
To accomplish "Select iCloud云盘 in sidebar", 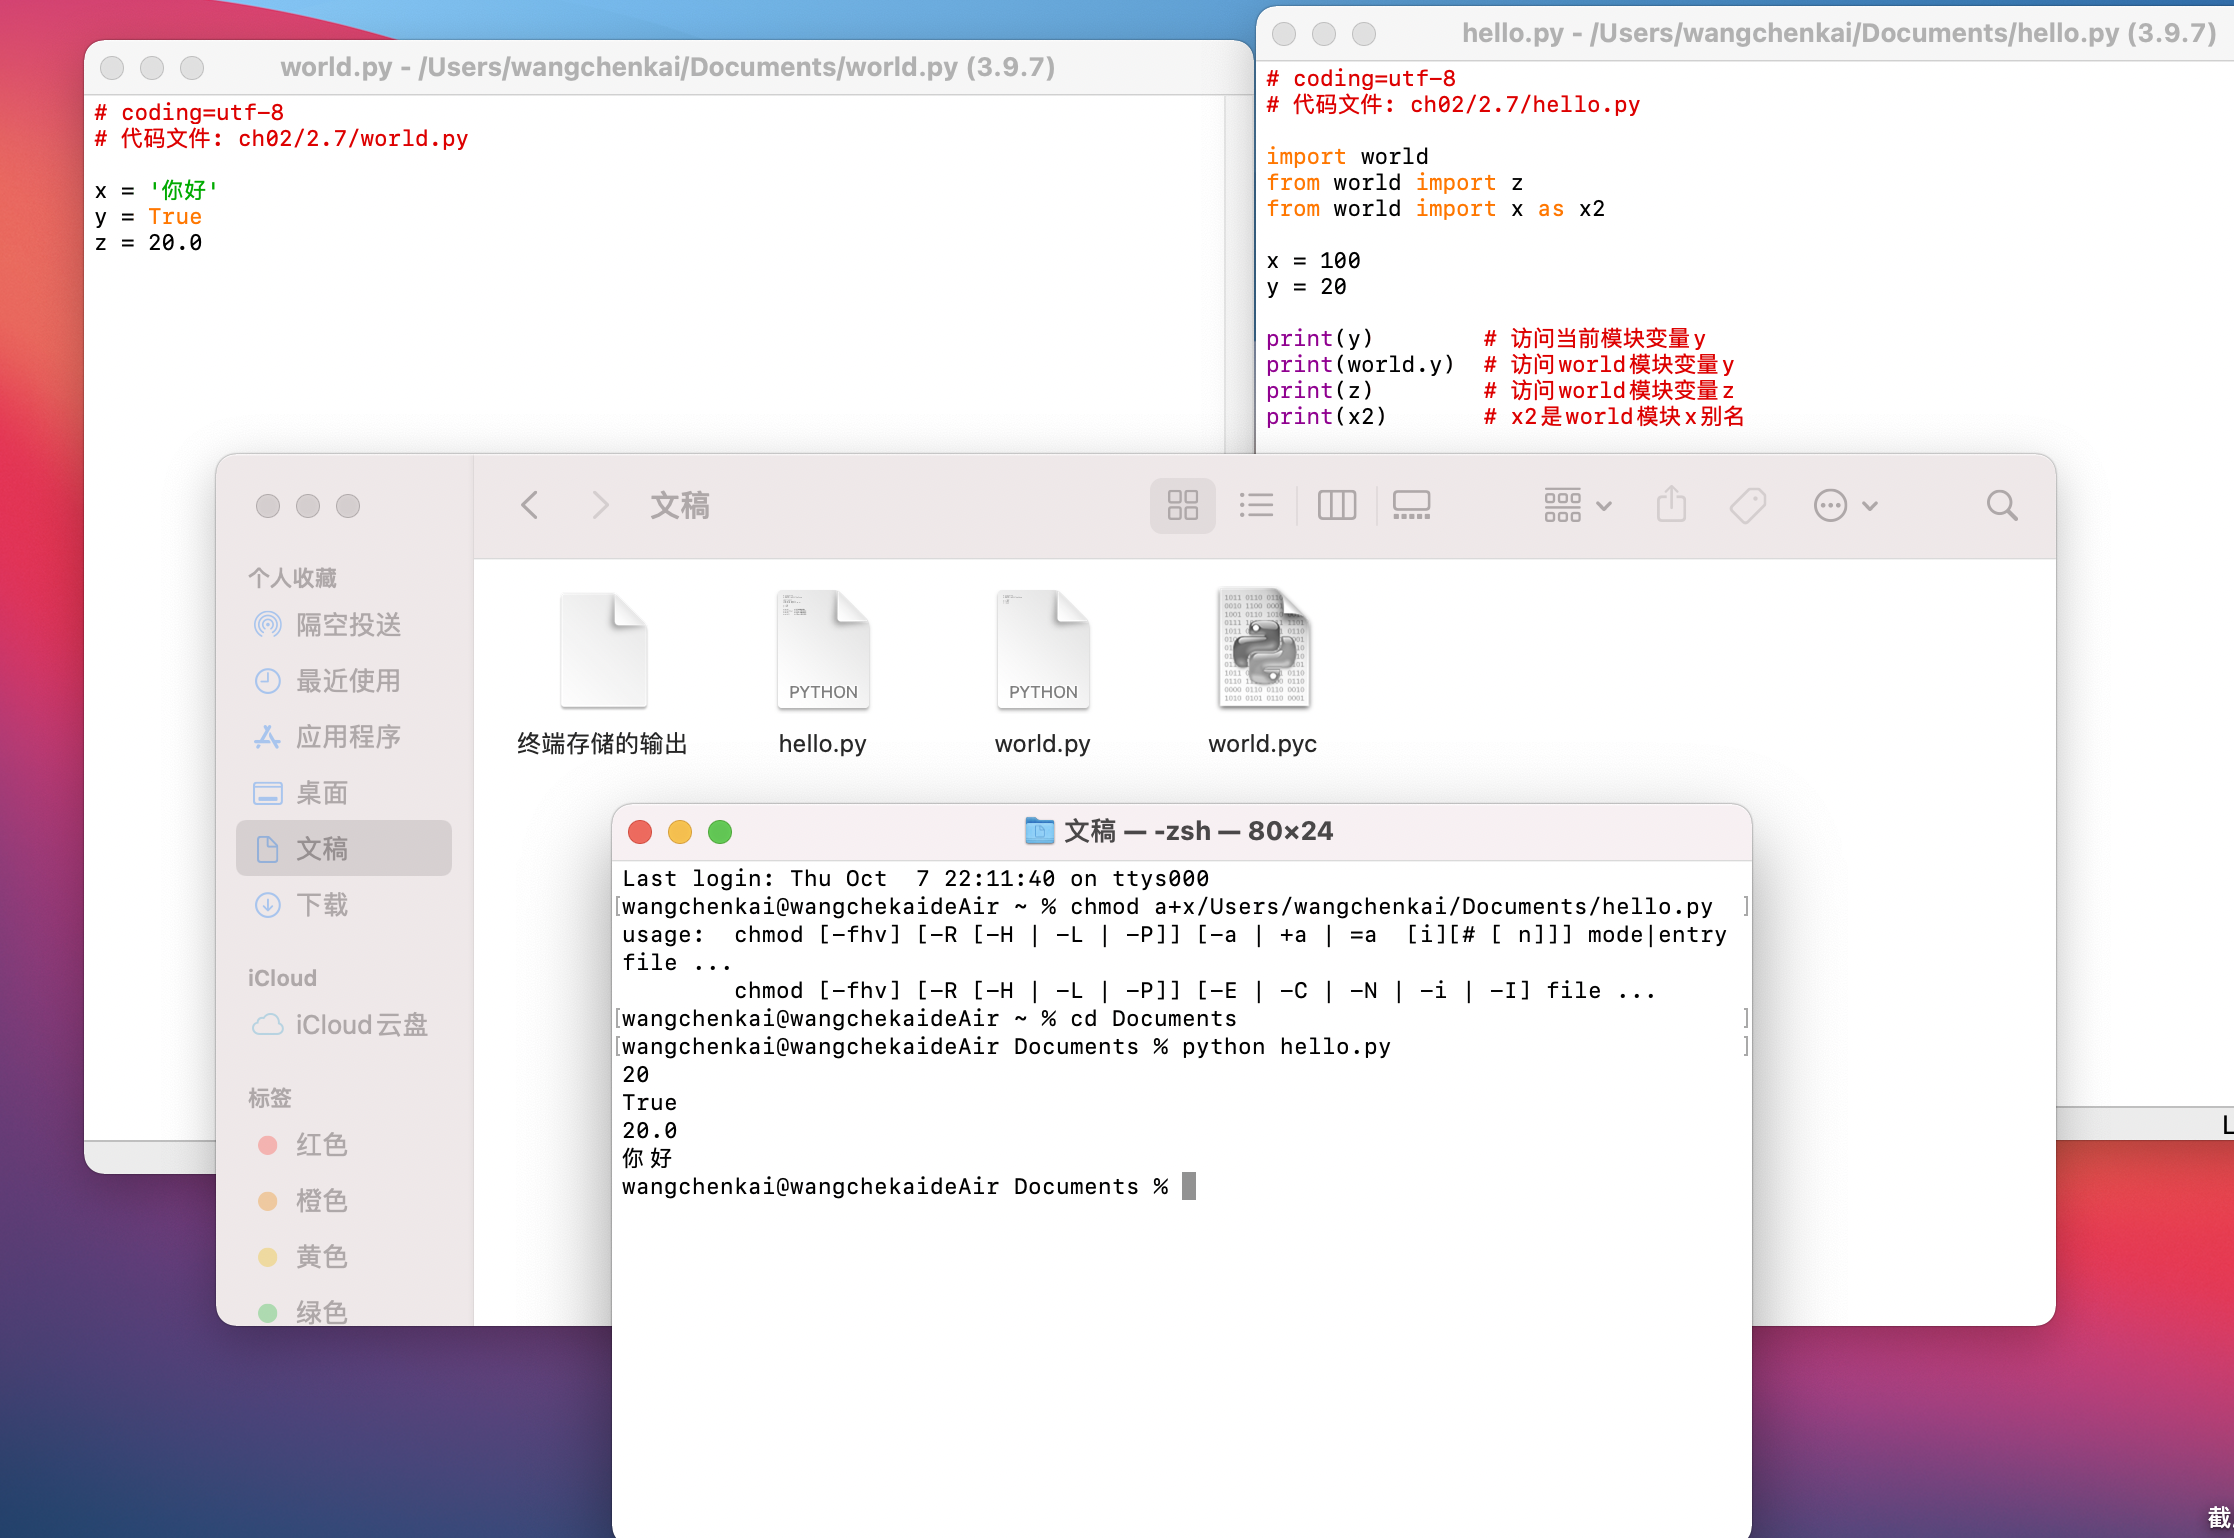I will [360, 1025].
